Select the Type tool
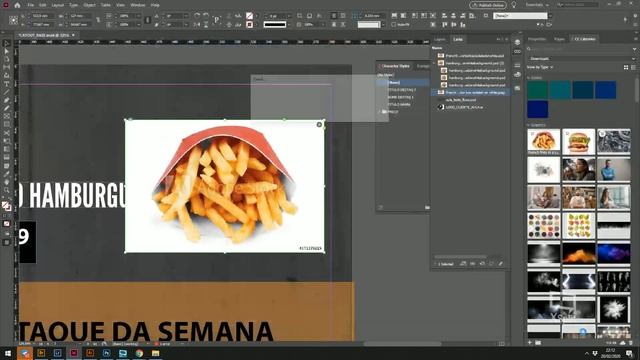This screenshot has width=640, height=360. click(x=7, y=84)
